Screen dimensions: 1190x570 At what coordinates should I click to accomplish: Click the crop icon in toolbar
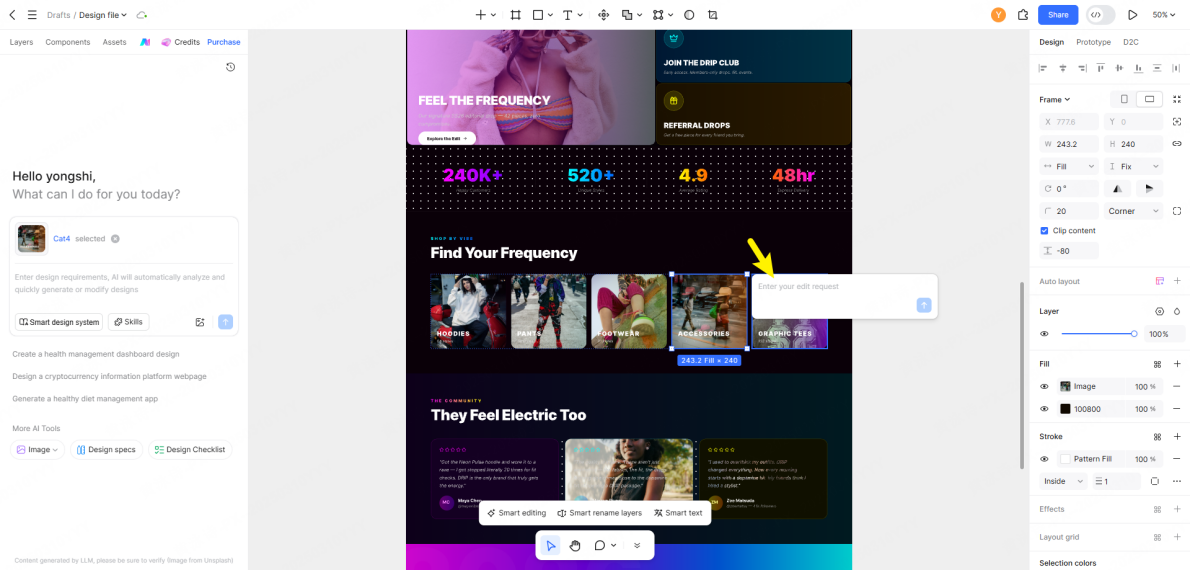[x=713, y=14]
